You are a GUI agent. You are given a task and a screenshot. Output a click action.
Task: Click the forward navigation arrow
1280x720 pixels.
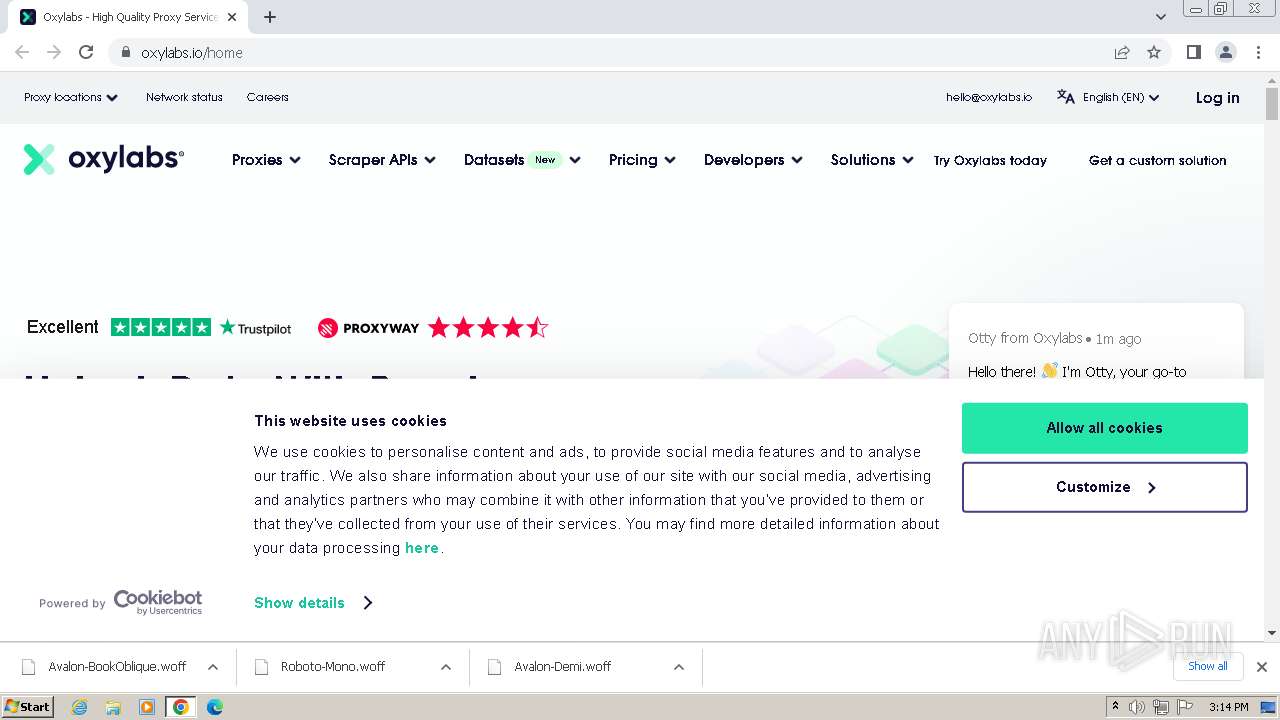coord(54,52)
